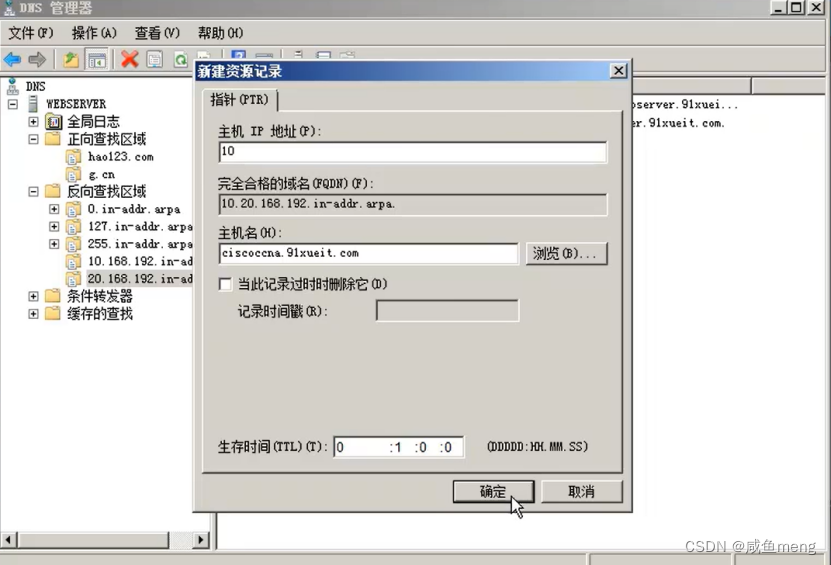Select the record row ending 'er.91xueit.com.'
Screen dimensions: 831x565
pyautogui.click(x=678, y=122)
